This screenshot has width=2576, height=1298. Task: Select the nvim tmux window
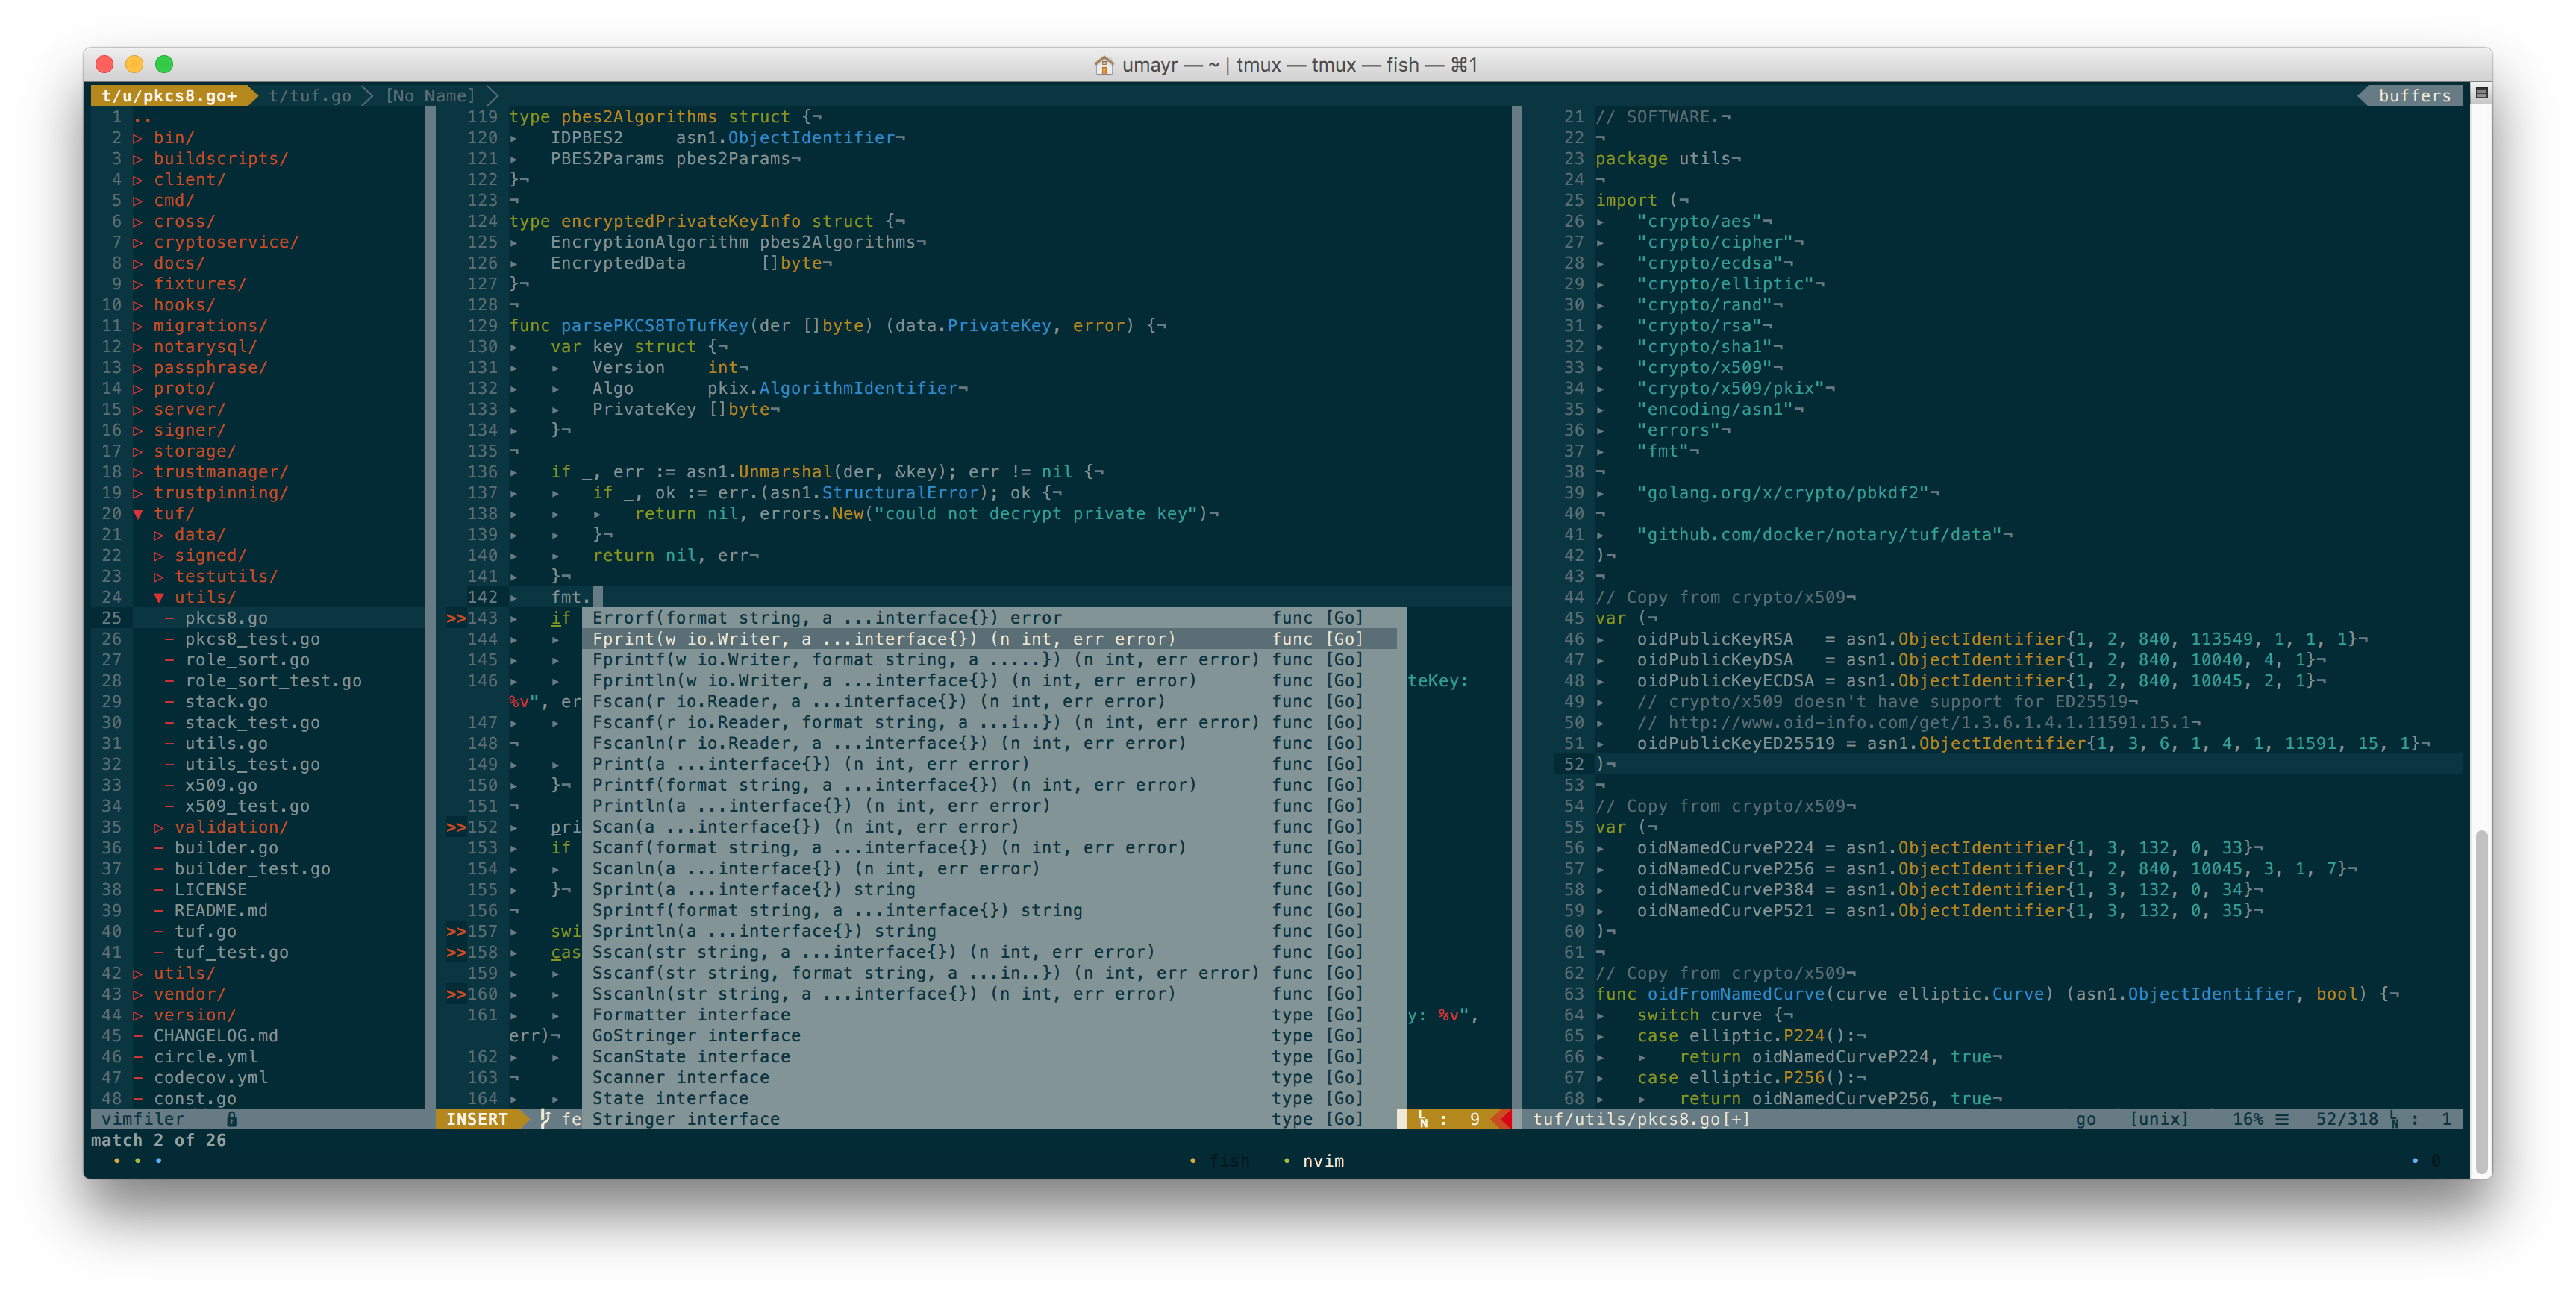point(1323,1161)
